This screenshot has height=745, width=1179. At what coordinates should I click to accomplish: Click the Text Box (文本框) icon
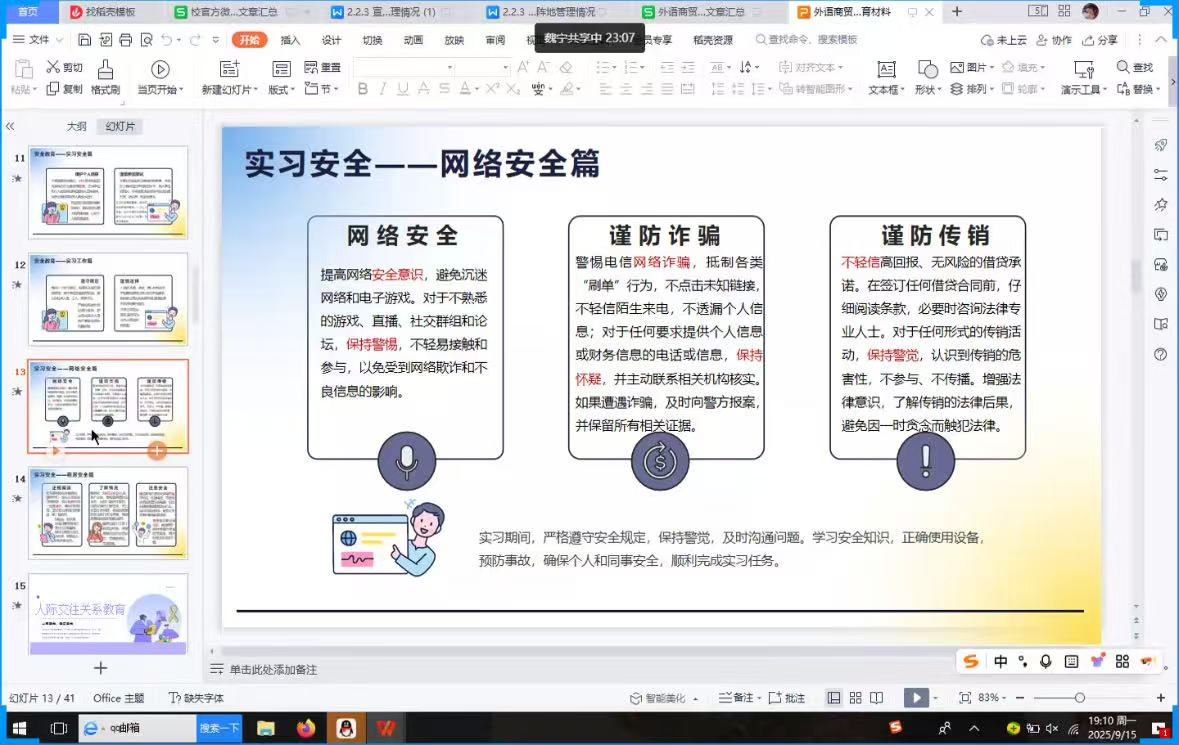(x=886, y=69)
